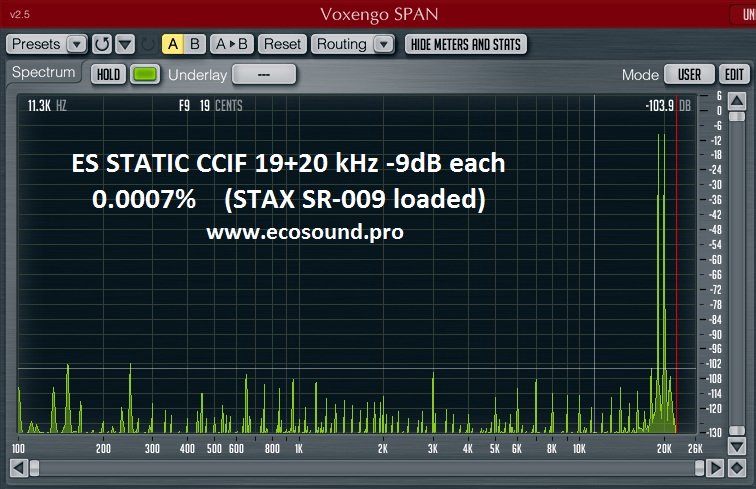Click the bottom vertical range handle
The width and height of the screenshot is (756, 489).
pyautogui.click(x=737, y=430)
